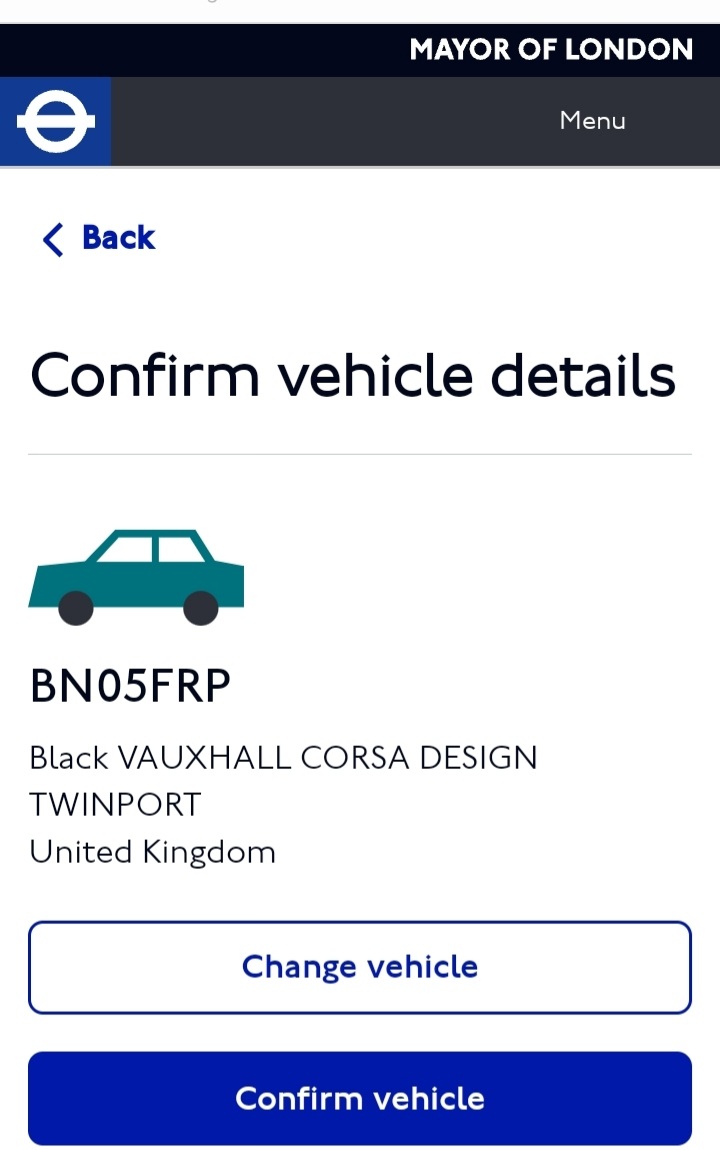Click the car icon's front wheel
Screen dimensions: 720x1150
tap(76, 607)
